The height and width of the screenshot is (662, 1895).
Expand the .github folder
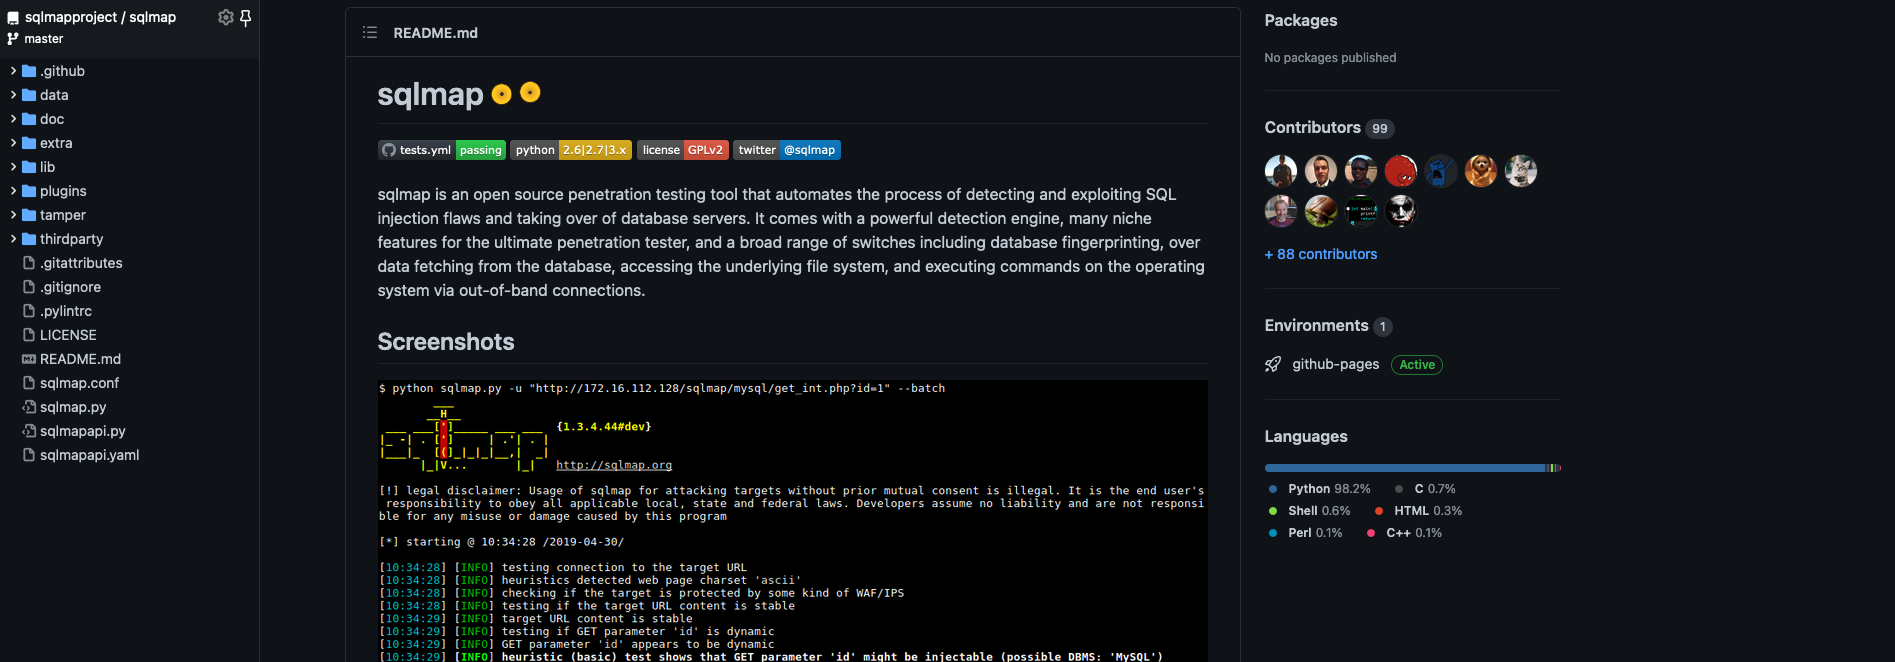pos(62,71)
